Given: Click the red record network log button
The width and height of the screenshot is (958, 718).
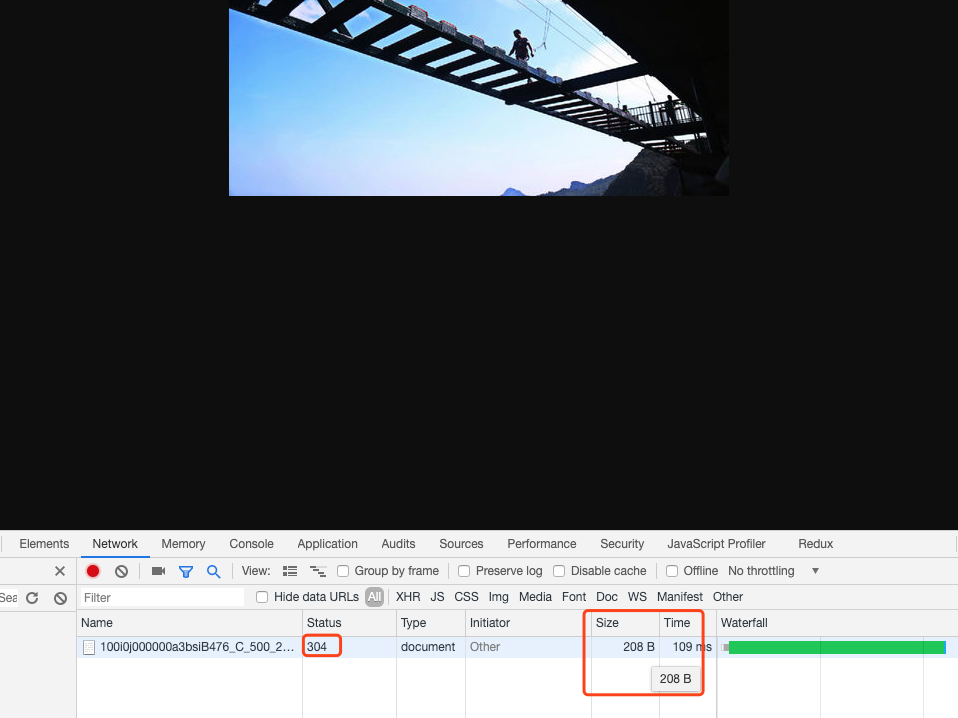Looking at the screenshot, I should click(x=93, y=571).
